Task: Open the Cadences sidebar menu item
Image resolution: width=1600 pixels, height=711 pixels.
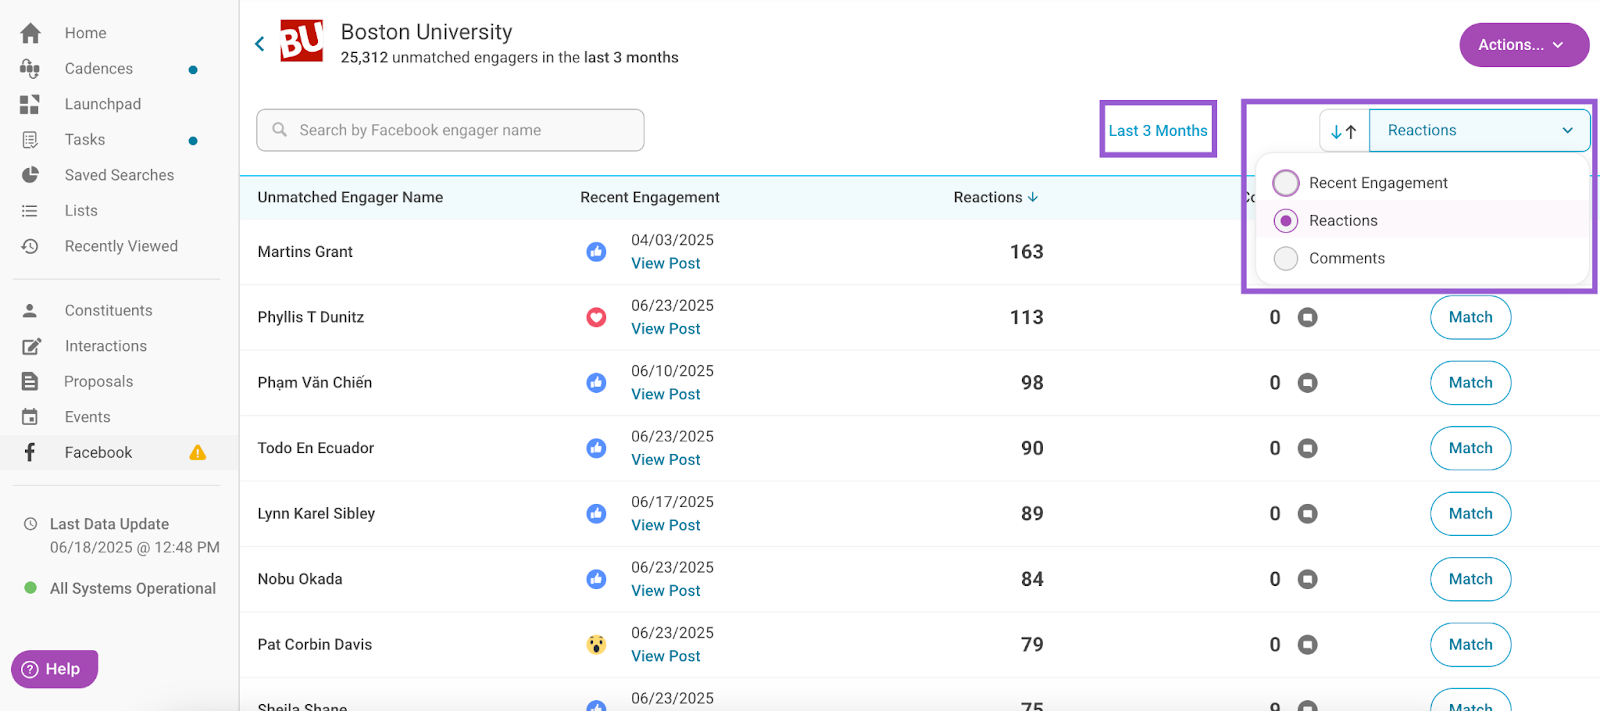Action: click(x=99, y=69)
